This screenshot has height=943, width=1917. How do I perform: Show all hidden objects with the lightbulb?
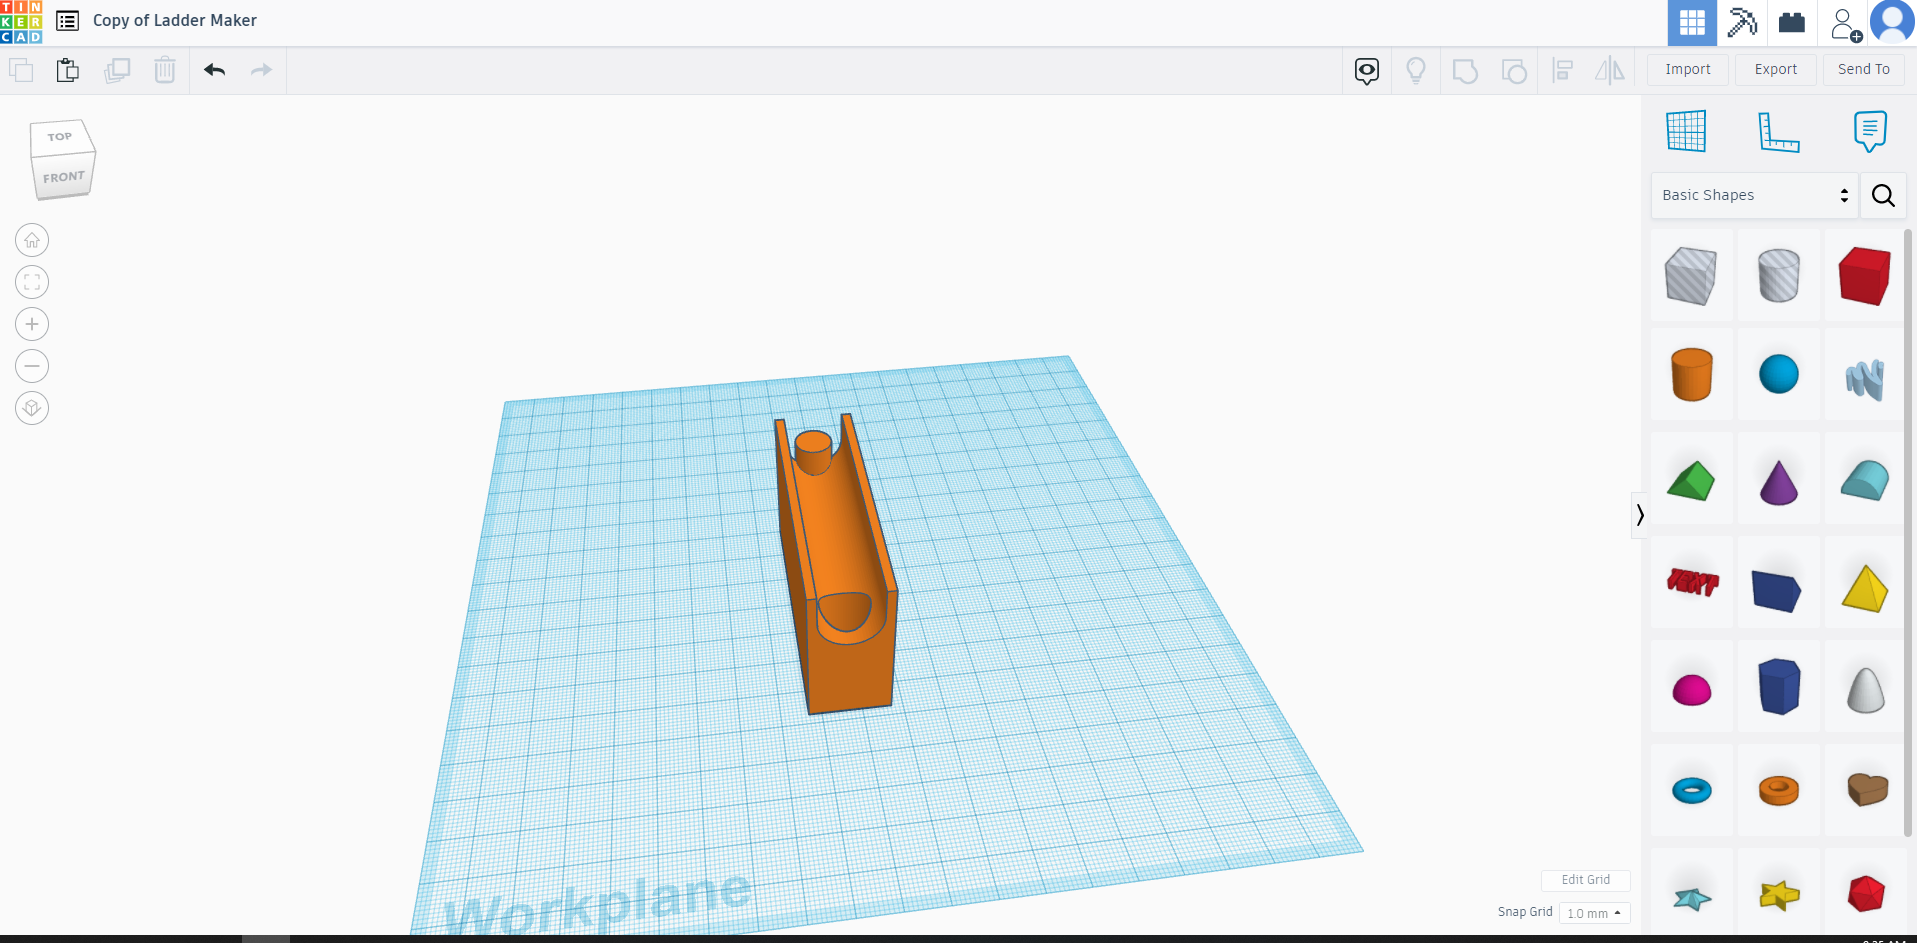coord(1415,70)
